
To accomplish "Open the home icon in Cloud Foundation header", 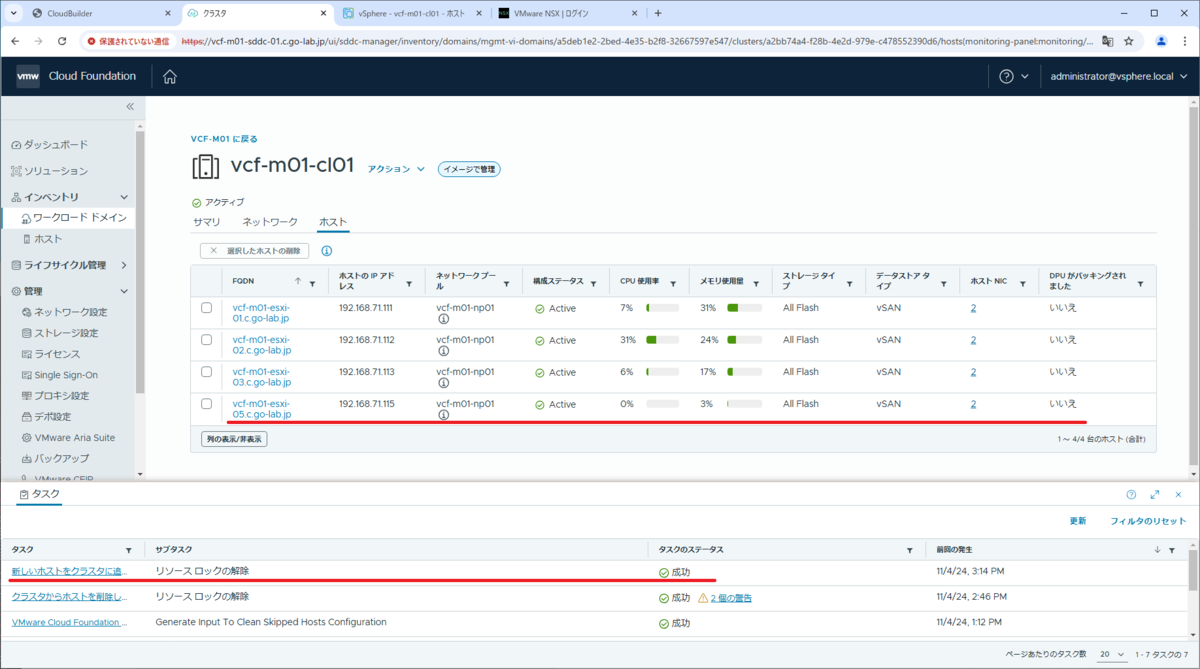I will tap(170, 77).
